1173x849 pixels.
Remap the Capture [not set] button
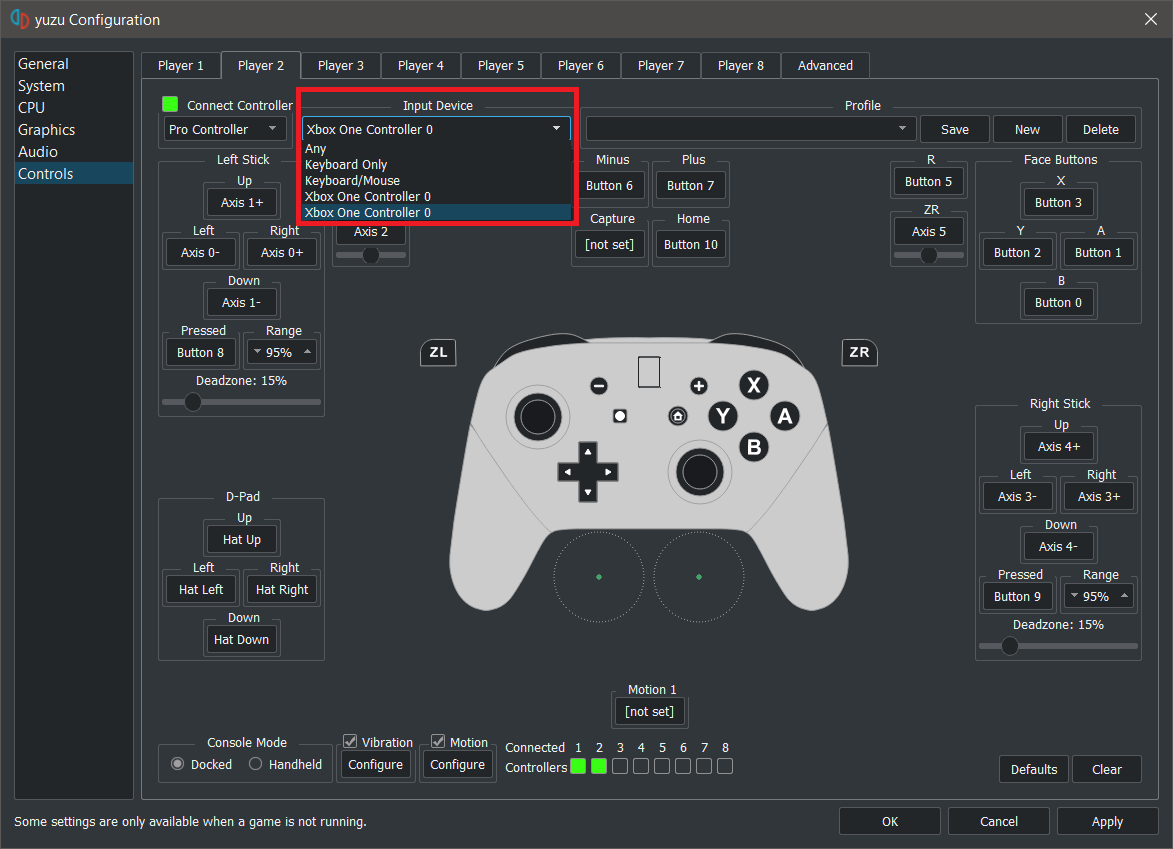pos(609,245)
